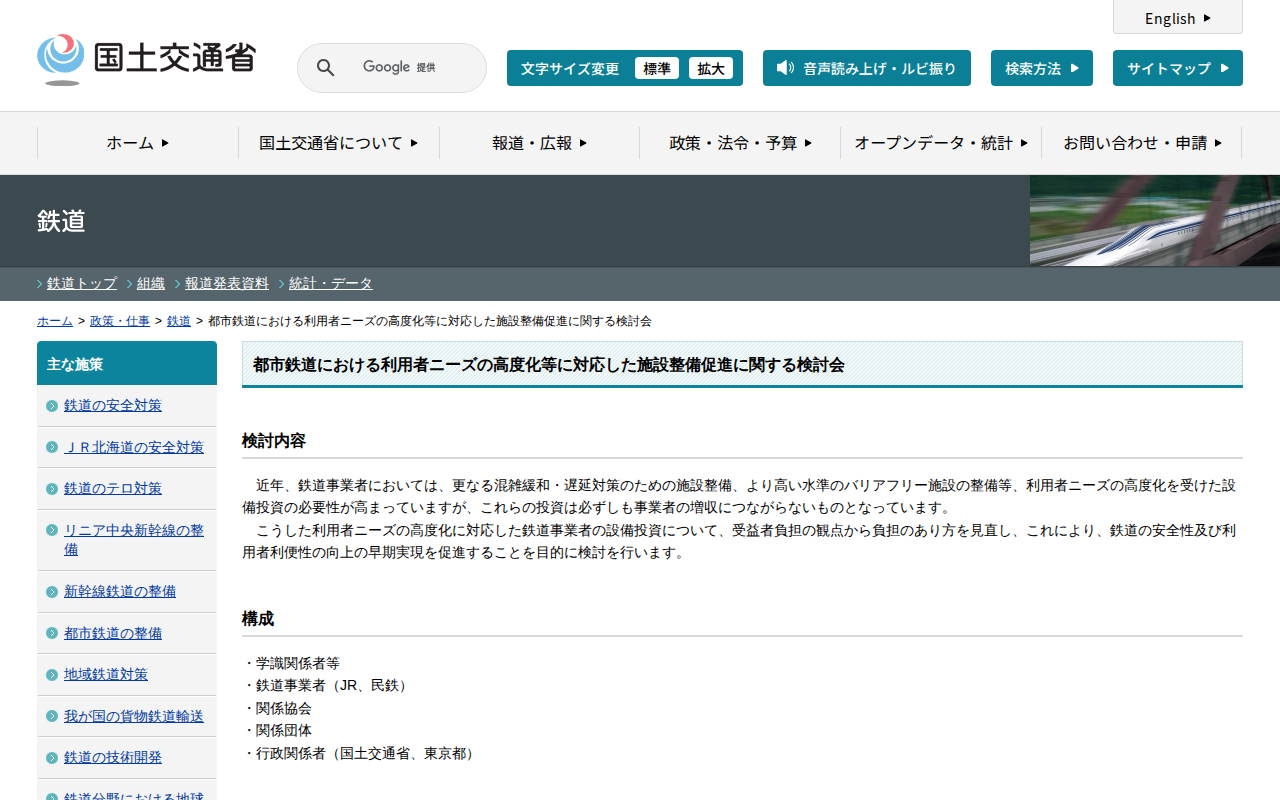Expand the オープンデータ・統計 menu

[x=940, y=143]
